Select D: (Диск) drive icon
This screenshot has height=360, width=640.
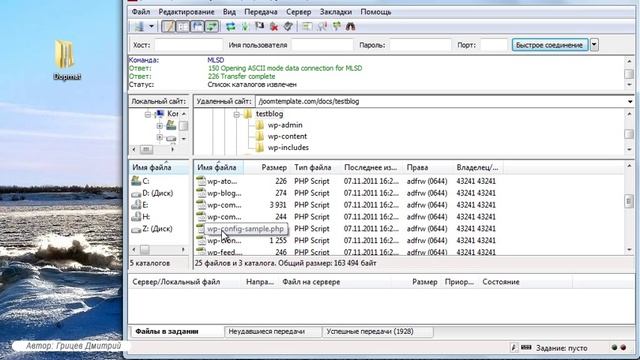136,193
